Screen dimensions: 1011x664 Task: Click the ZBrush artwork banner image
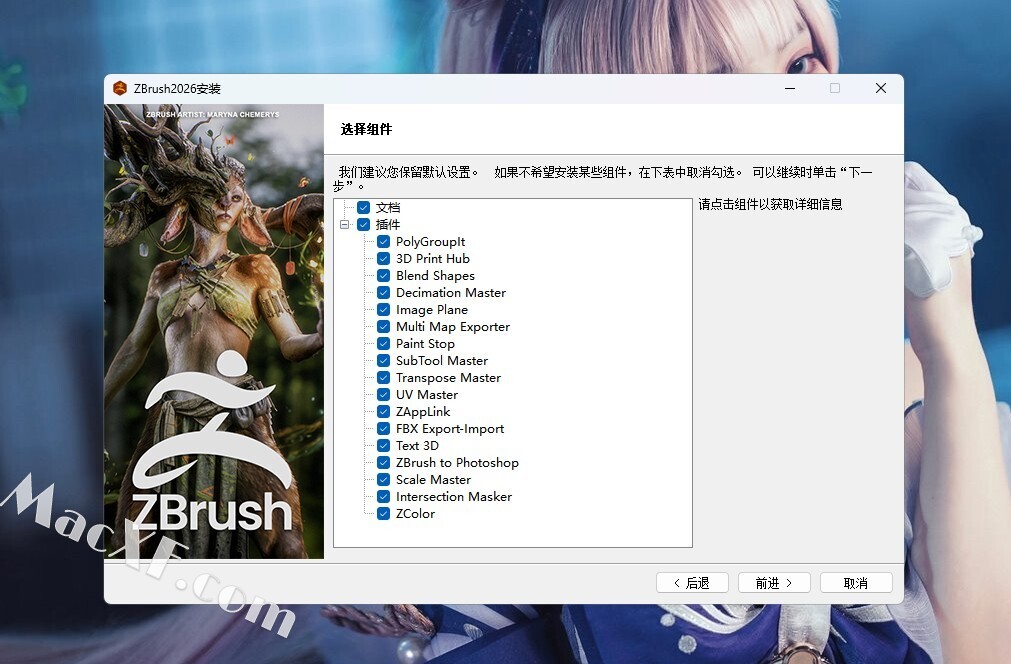(x=214, y=331)
